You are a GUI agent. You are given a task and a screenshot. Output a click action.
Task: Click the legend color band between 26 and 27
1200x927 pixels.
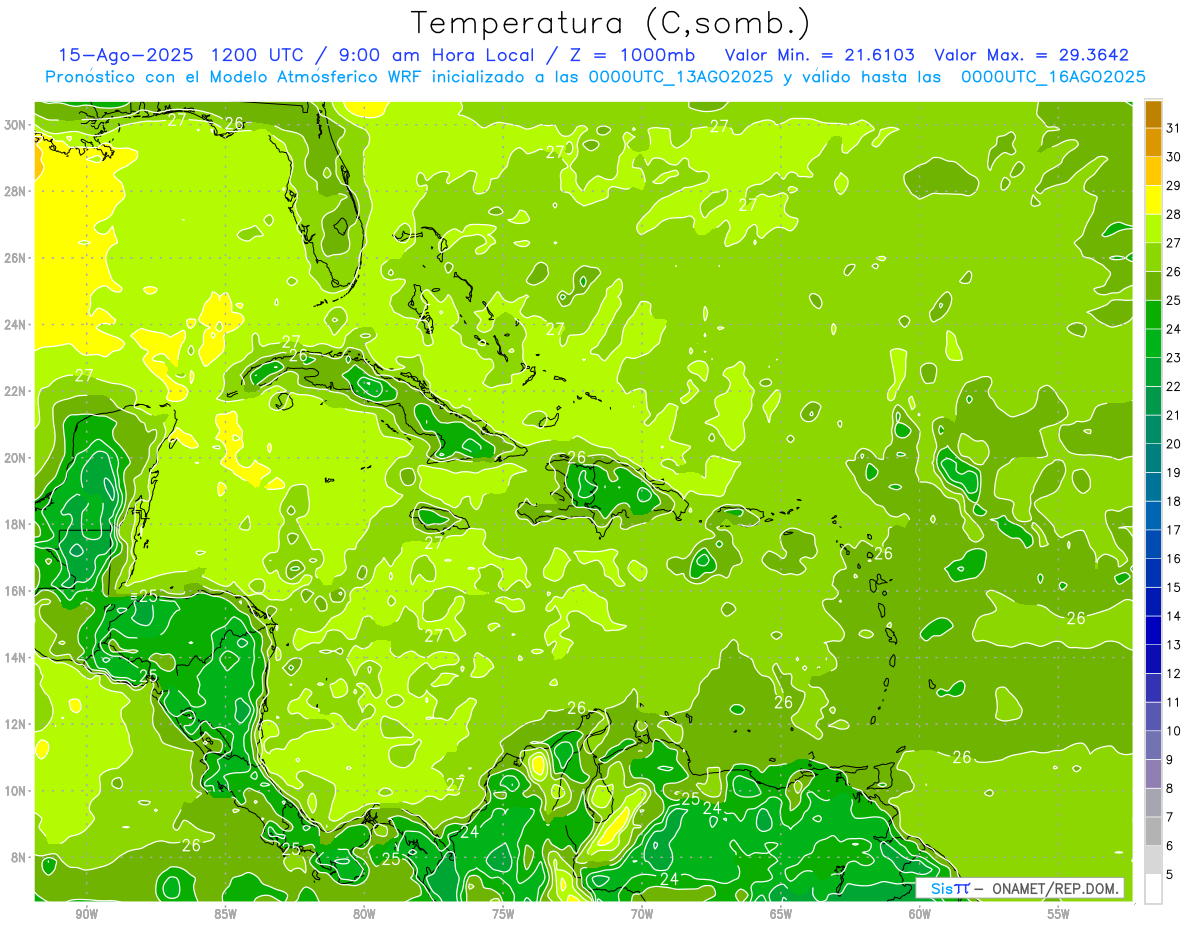coord(1153,257)
